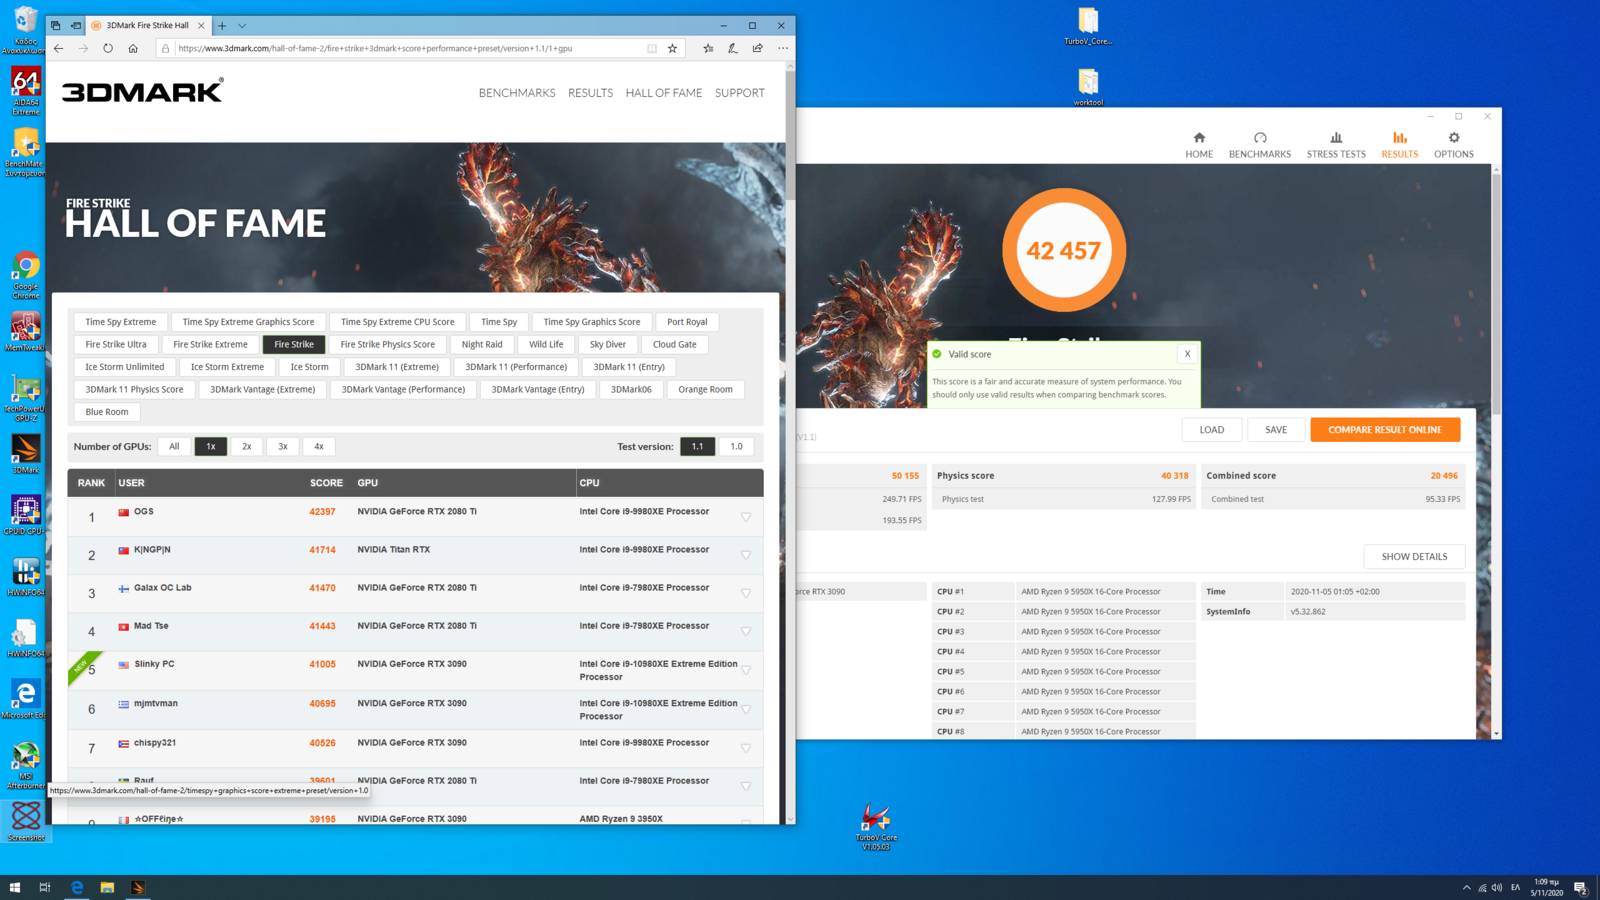Select the 3DMark Fire Strike Hall browser tab
This screenshot has height=900, width=1600.
point(147,26)
